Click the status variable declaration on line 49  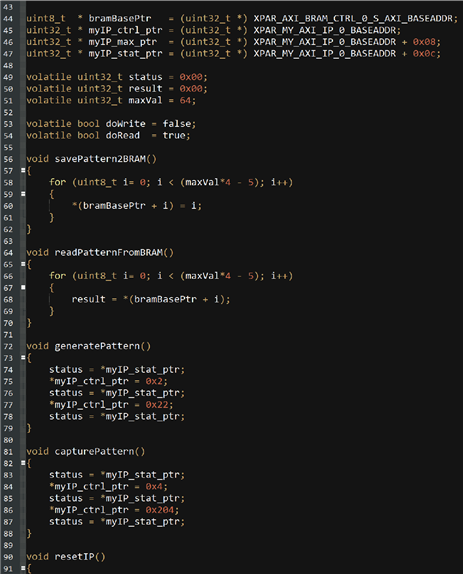click(145, 77)
